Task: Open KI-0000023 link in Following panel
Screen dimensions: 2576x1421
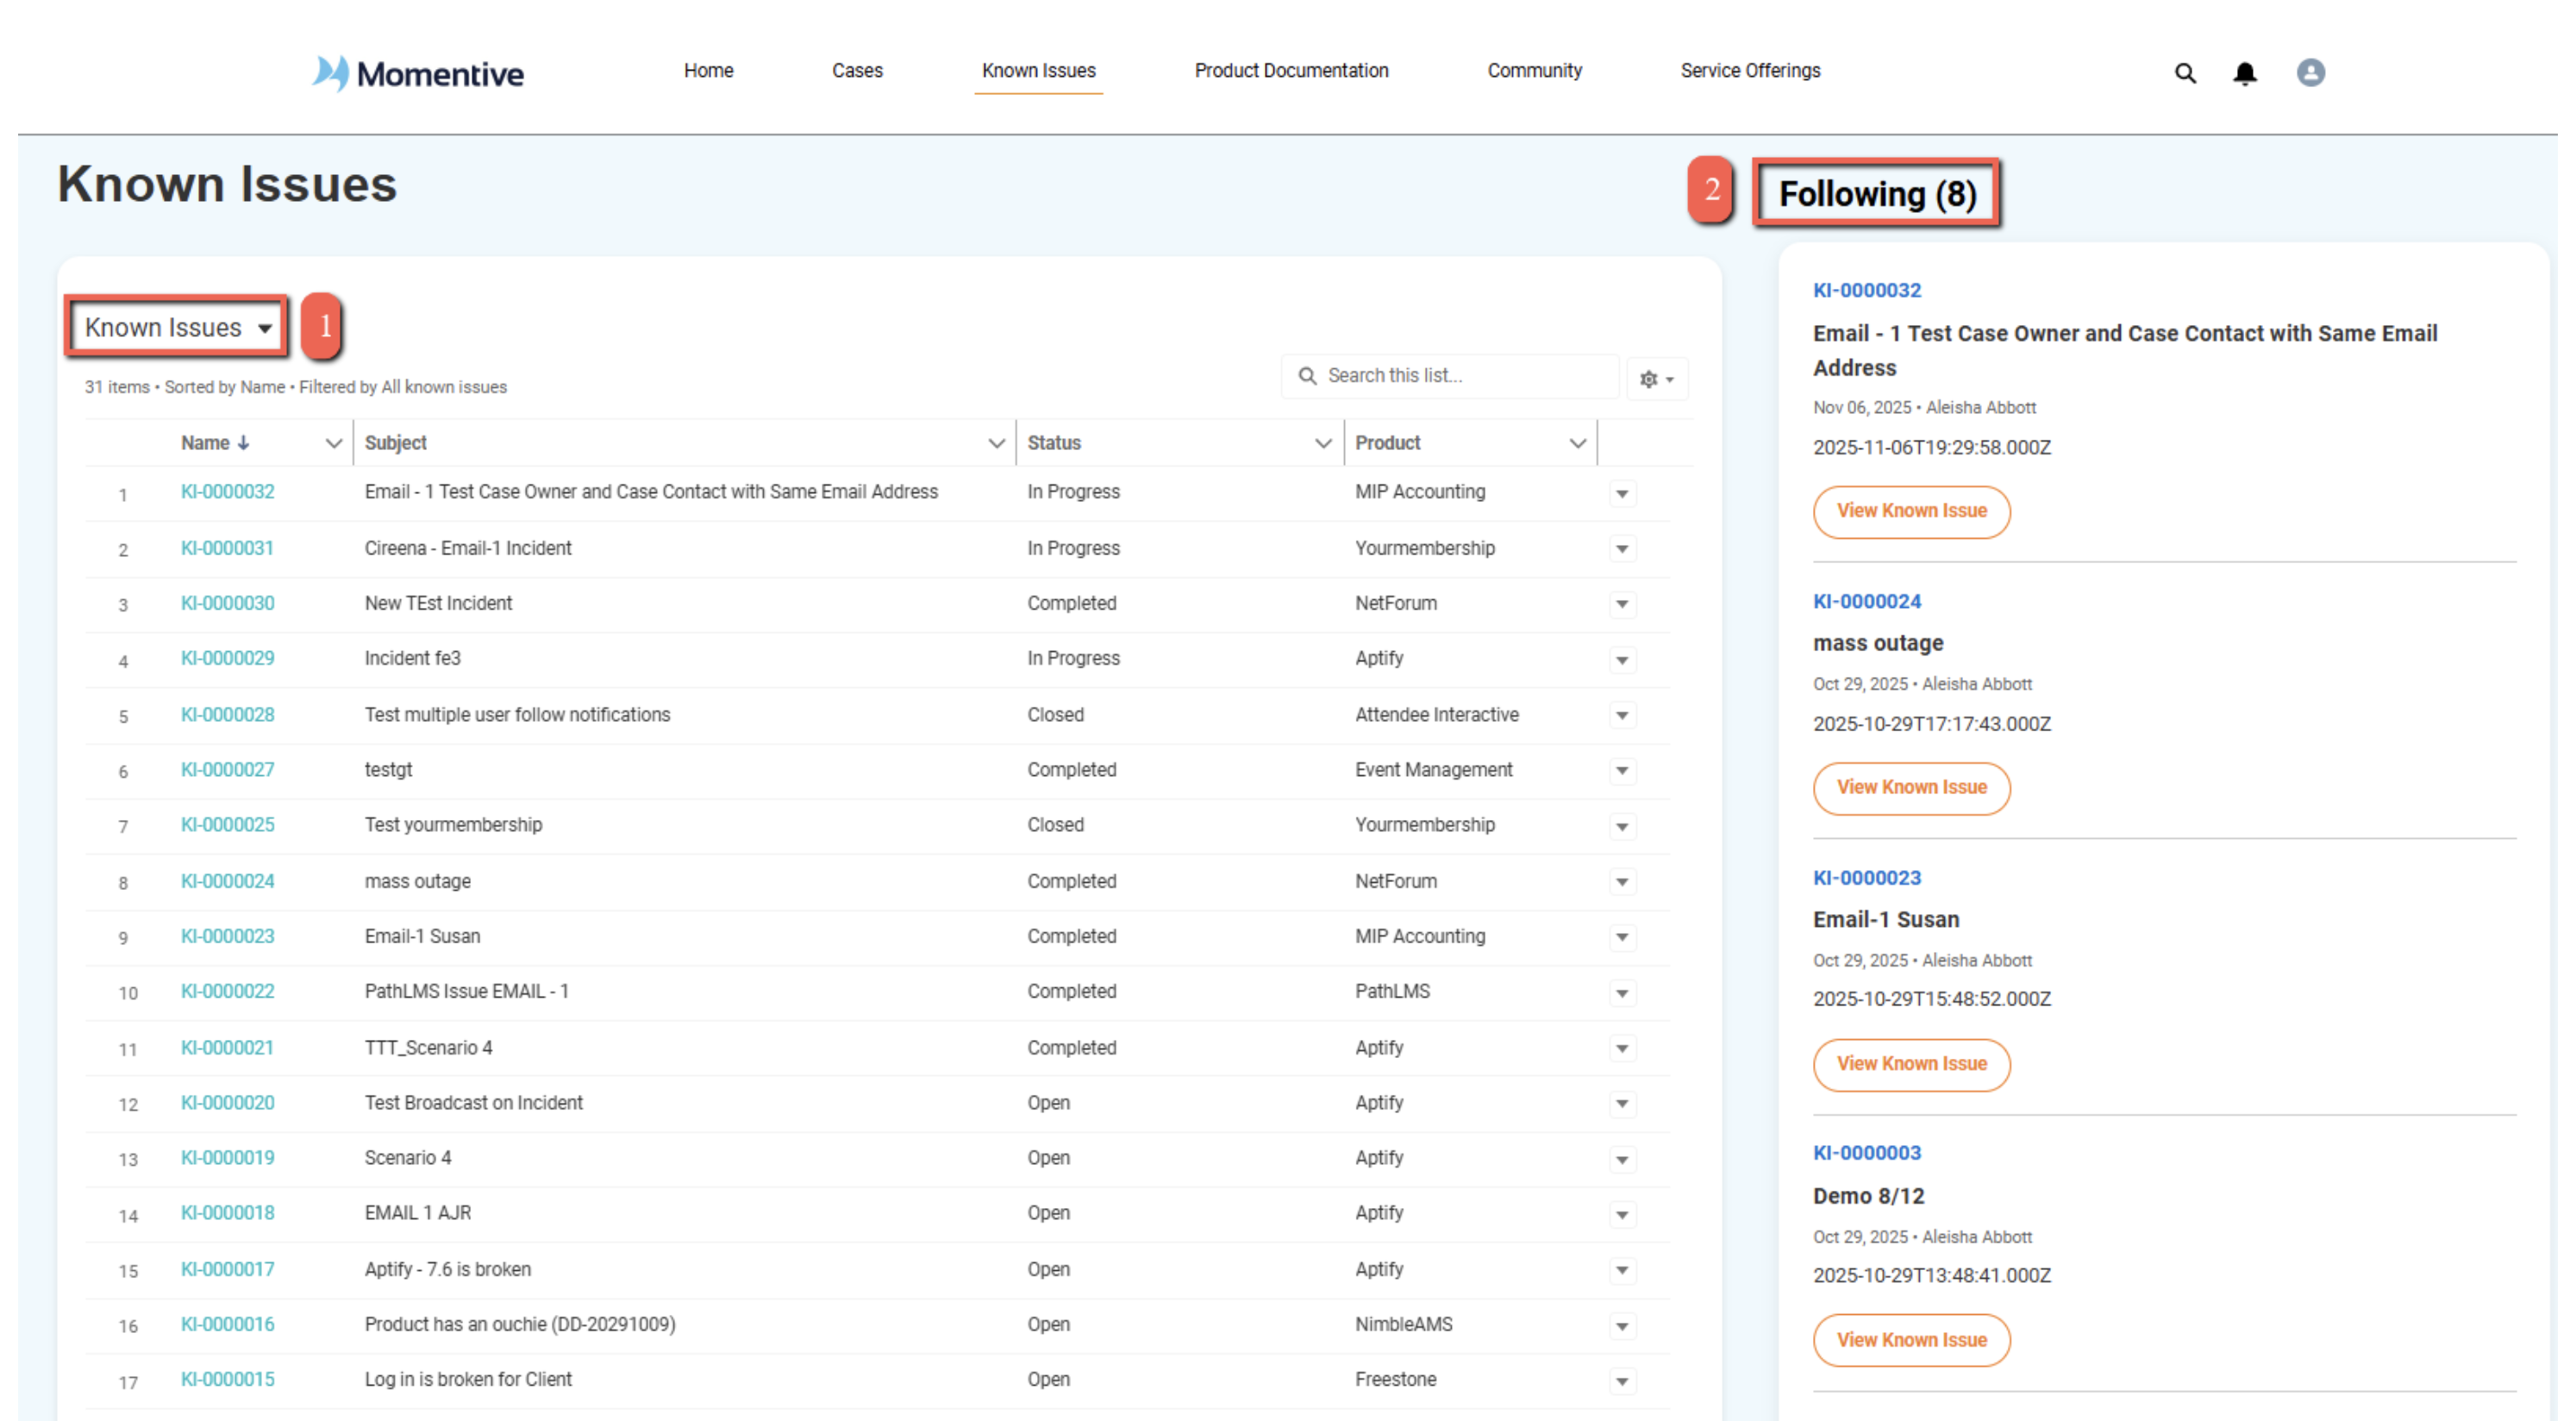Action: pyautogui.click(x=1866, y=878)
